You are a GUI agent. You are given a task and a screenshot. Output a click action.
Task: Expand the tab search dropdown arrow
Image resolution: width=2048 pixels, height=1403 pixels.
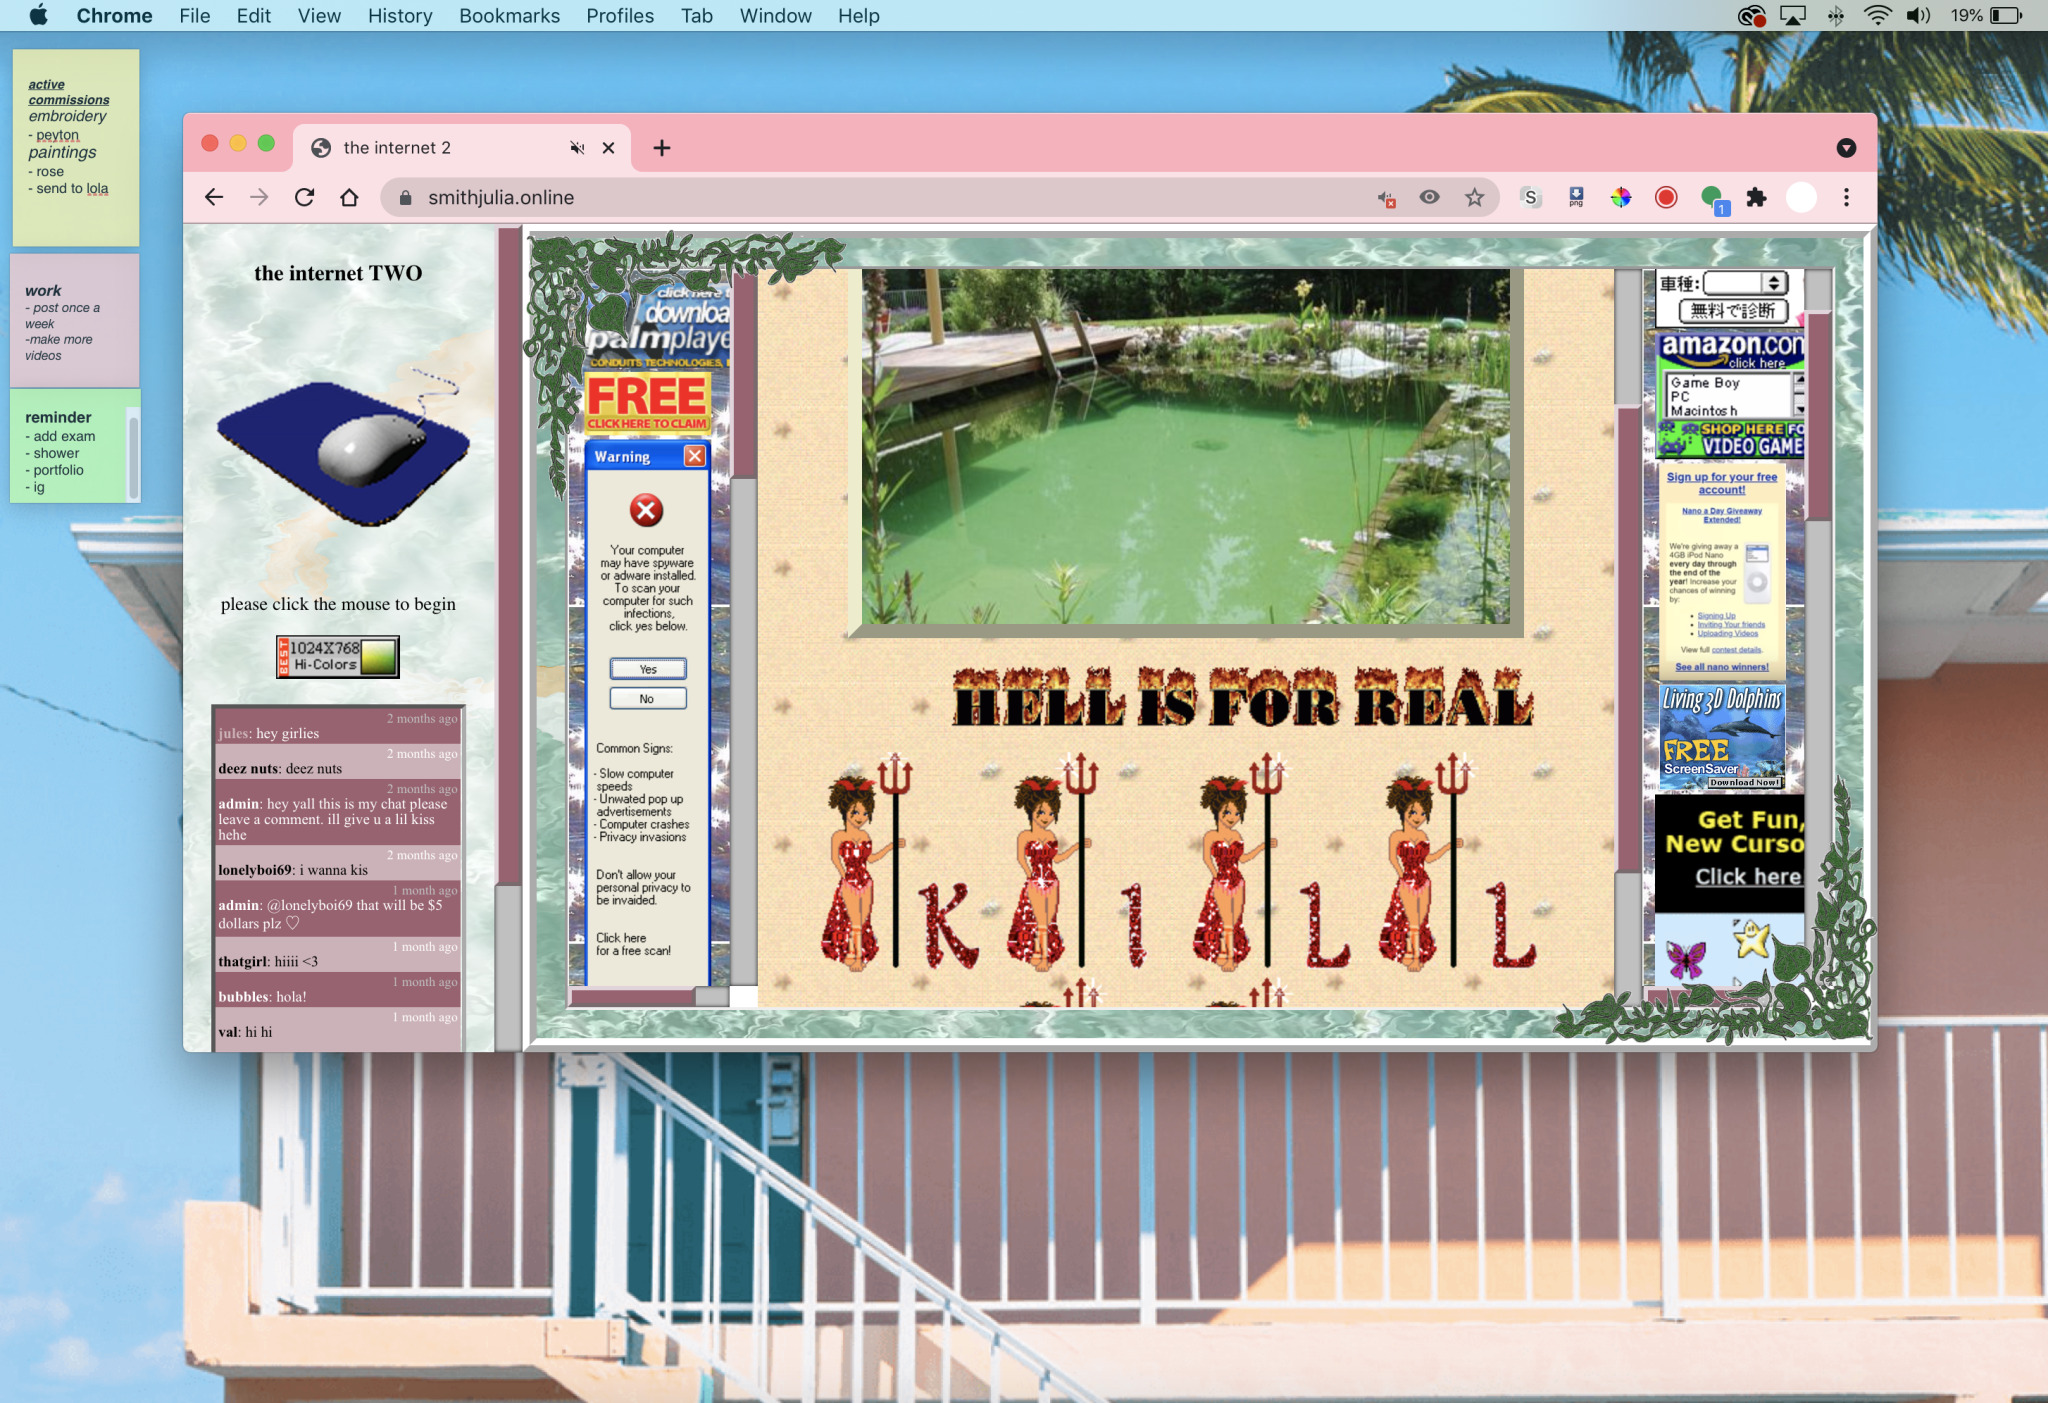click(x=1846, y=148)
